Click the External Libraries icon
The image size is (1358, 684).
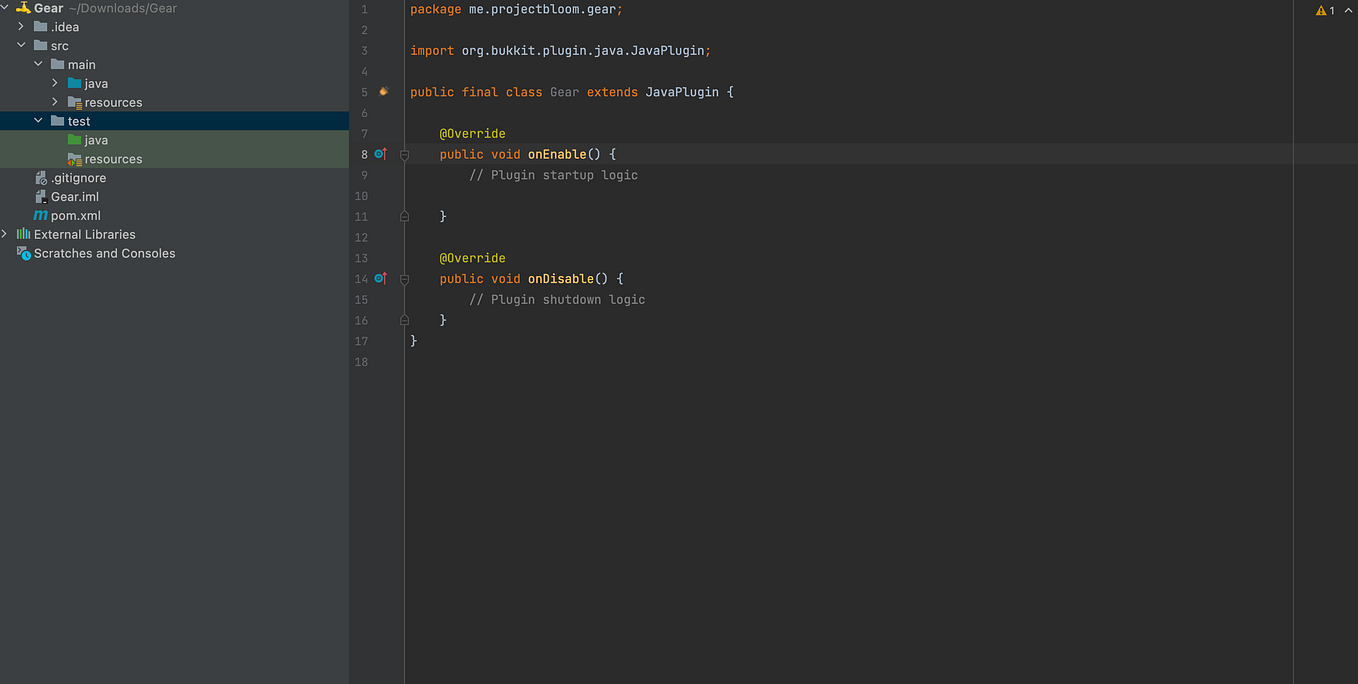(x=23, y=234)
